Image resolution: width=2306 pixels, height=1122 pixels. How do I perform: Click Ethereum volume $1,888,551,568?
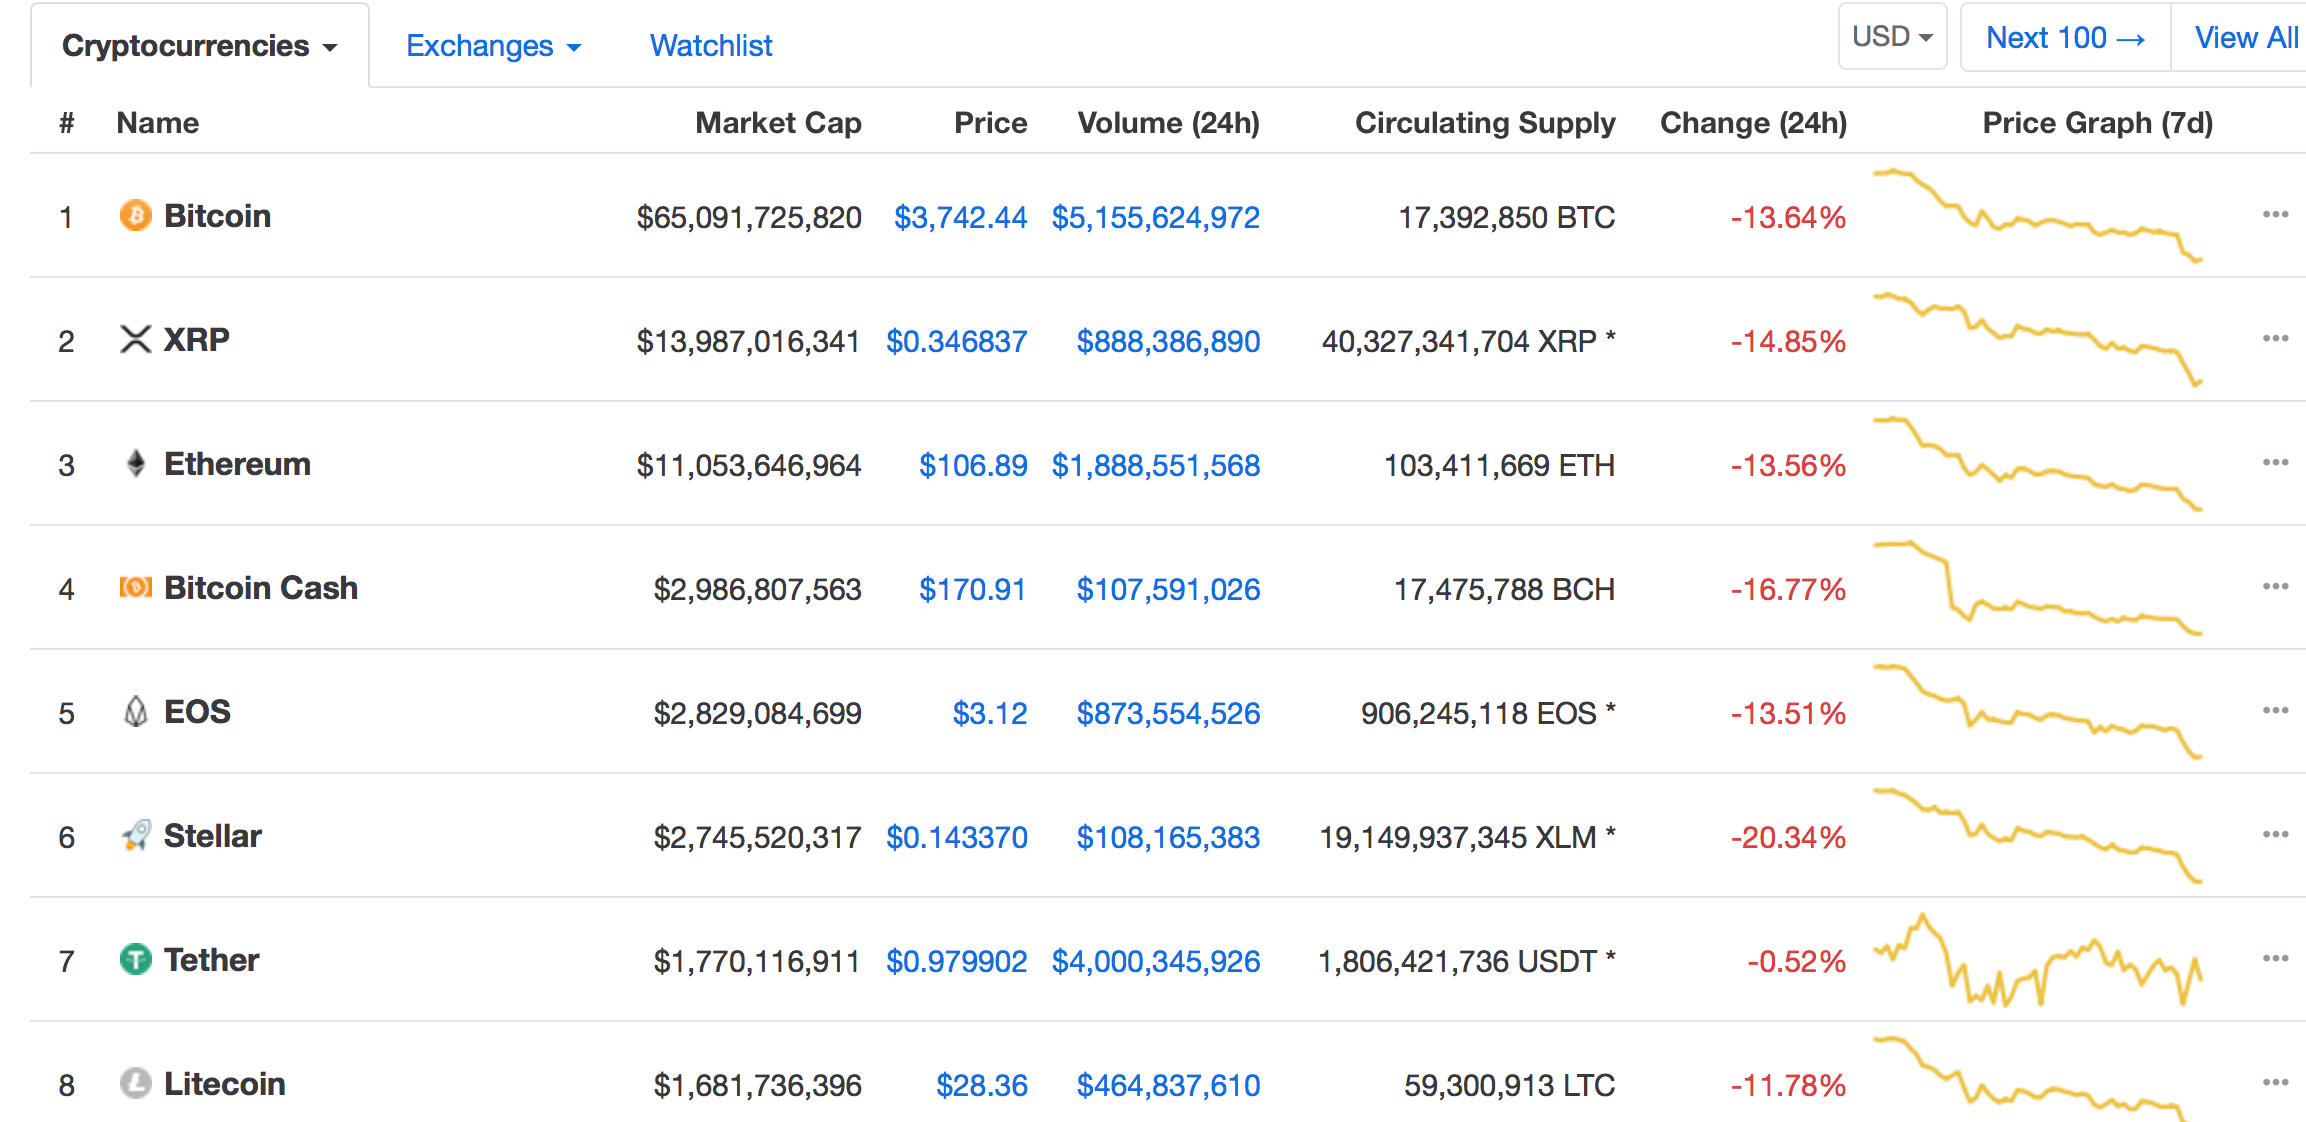(x=1155, y=465)
